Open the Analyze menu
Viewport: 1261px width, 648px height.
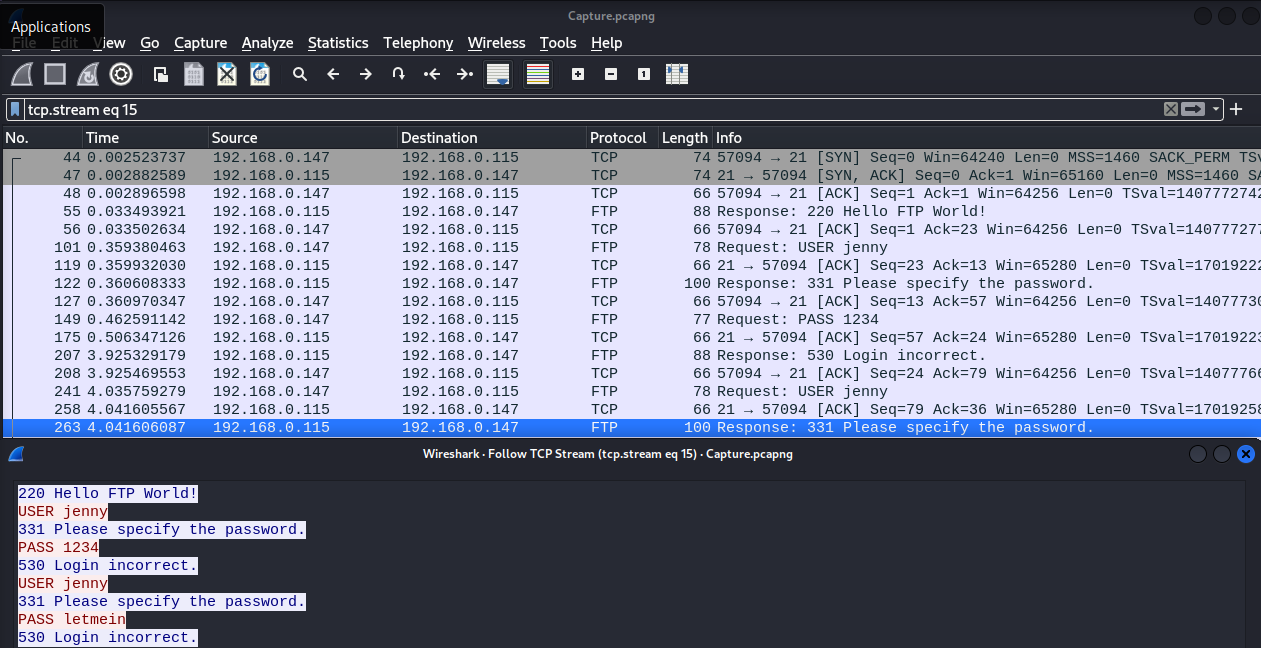pos(267,43)
